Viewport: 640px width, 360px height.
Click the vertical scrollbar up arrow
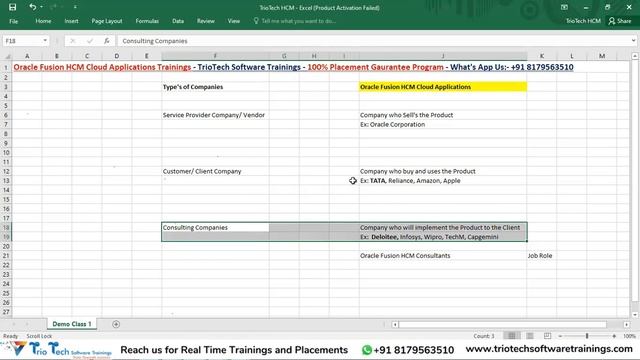pyautogui.click(x=635, y=56)
